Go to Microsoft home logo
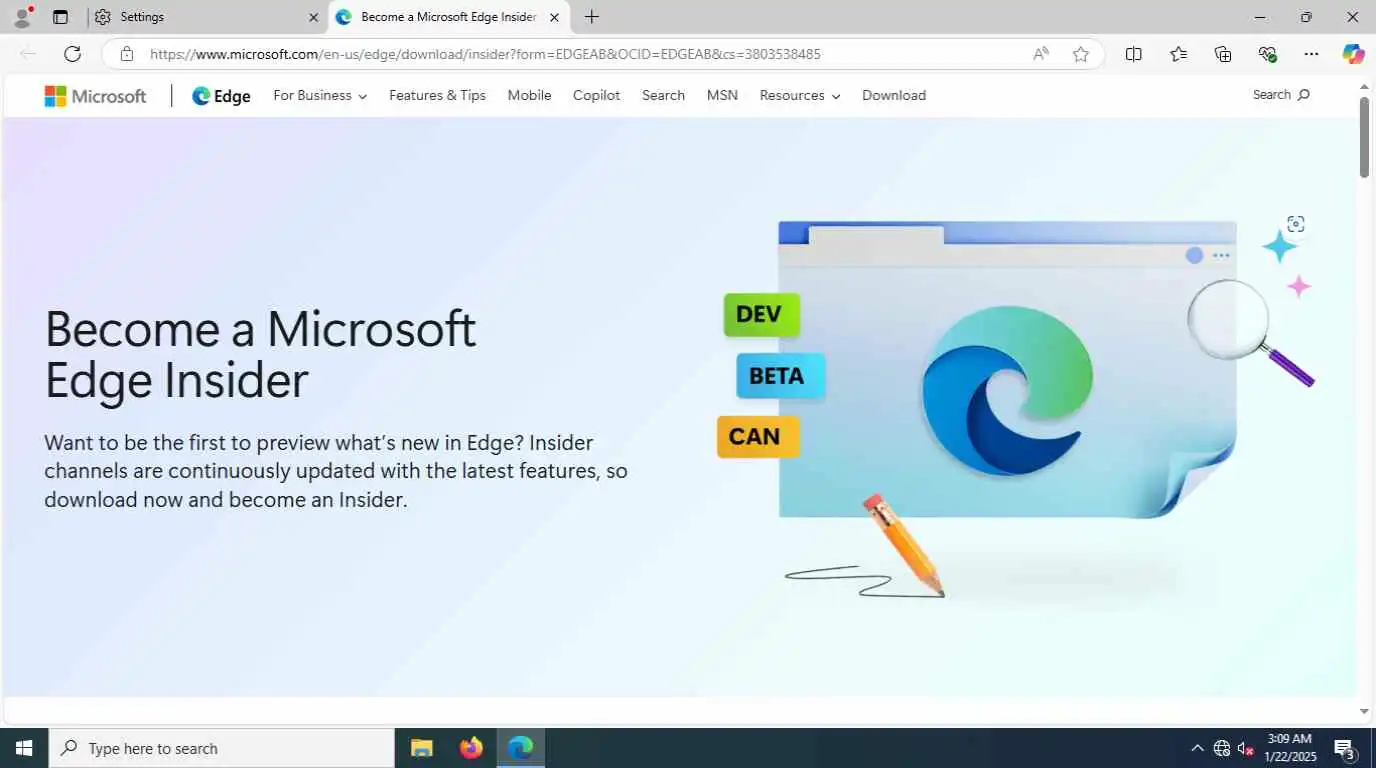This screenshot has height=768, width=1376. (95, 96)
